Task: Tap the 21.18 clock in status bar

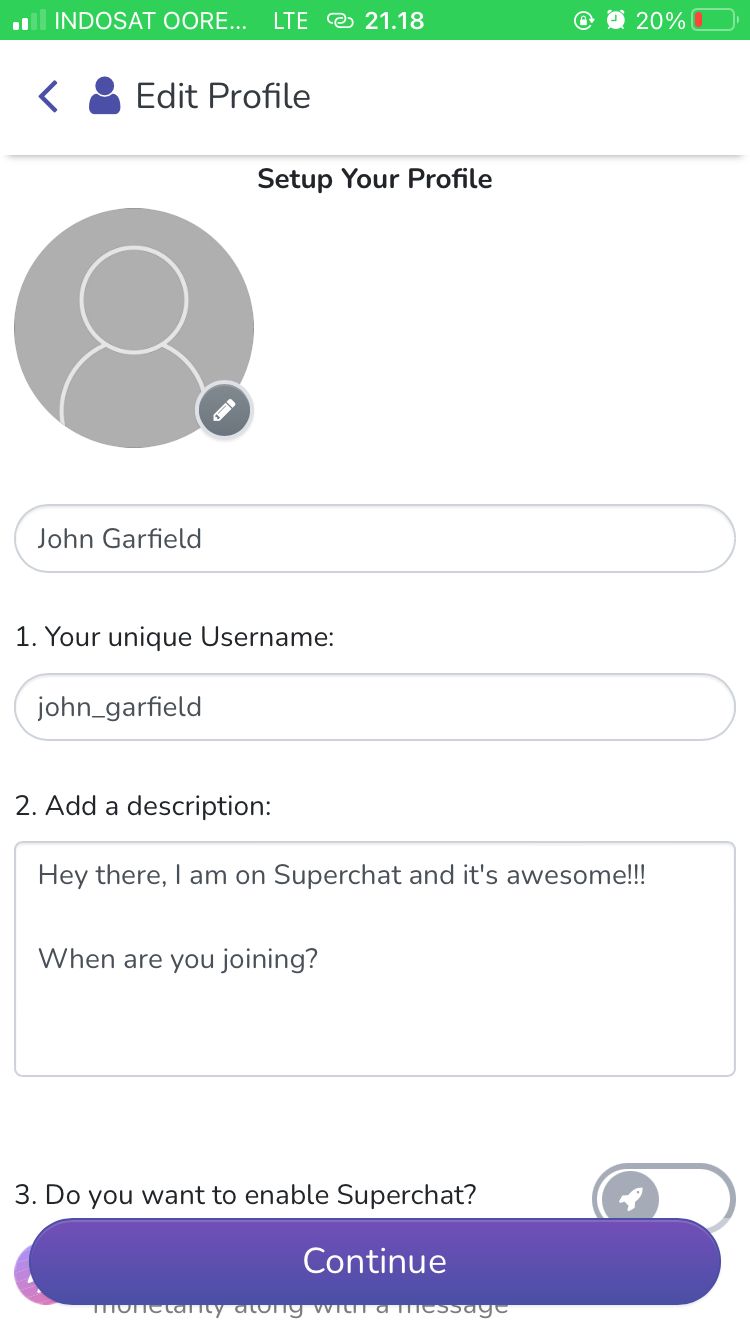Action: (394, 20)
